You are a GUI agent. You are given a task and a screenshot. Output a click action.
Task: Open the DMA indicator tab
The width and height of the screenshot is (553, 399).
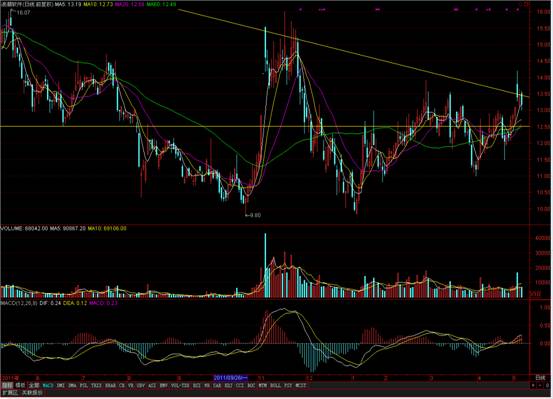point(72,386)
